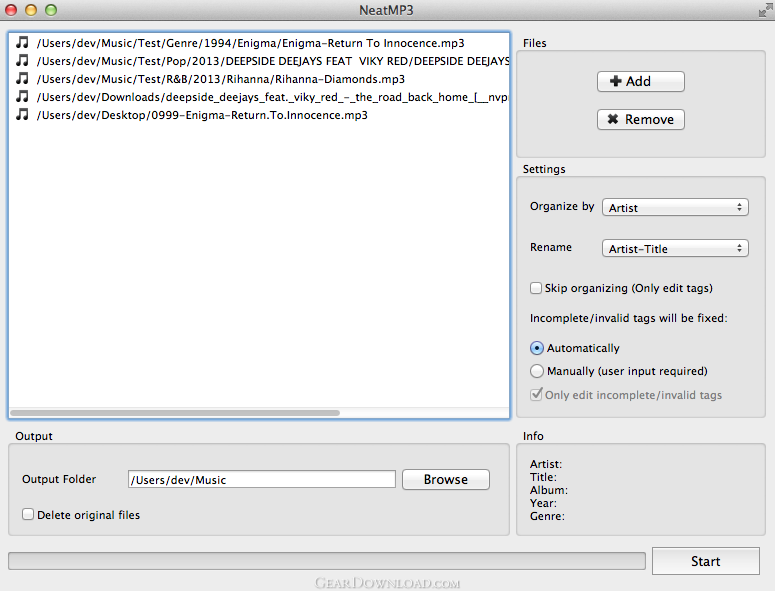
Task: Click the progress bar beside Start
Action: pos(327,561)
